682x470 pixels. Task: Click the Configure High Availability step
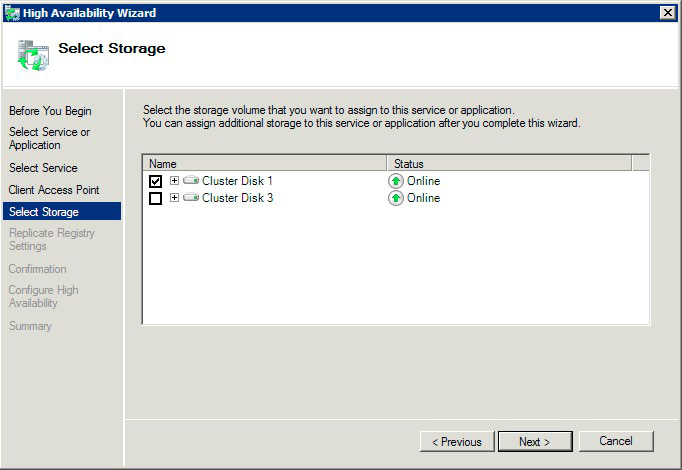click(43, 296)
